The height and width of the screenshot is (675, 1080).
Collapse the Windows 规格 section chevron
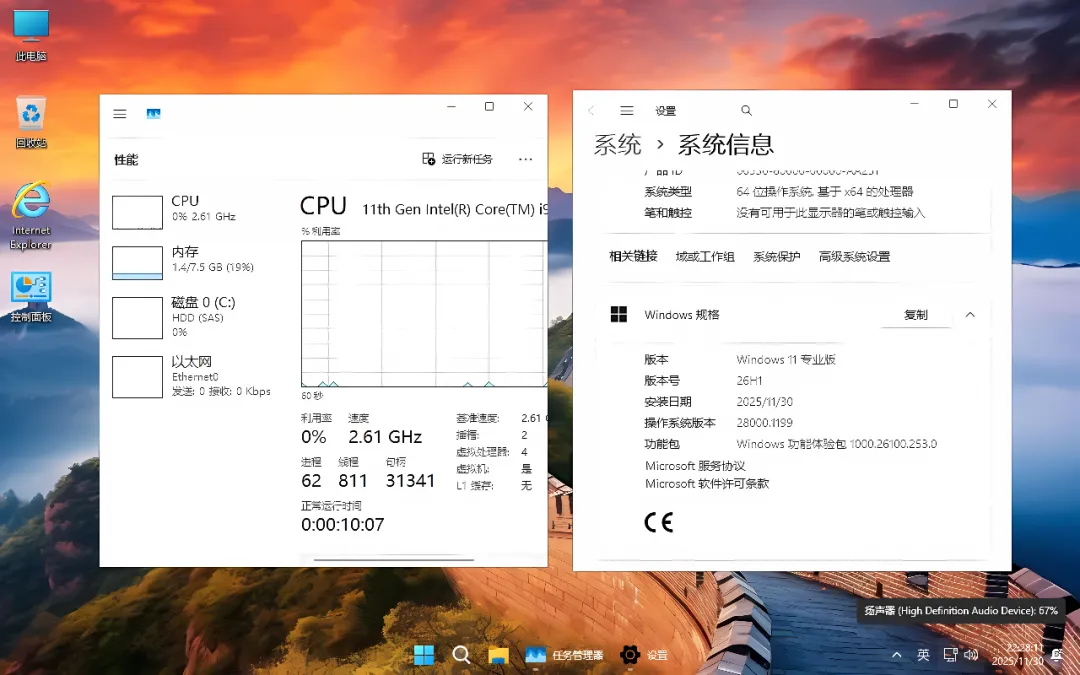970,315
